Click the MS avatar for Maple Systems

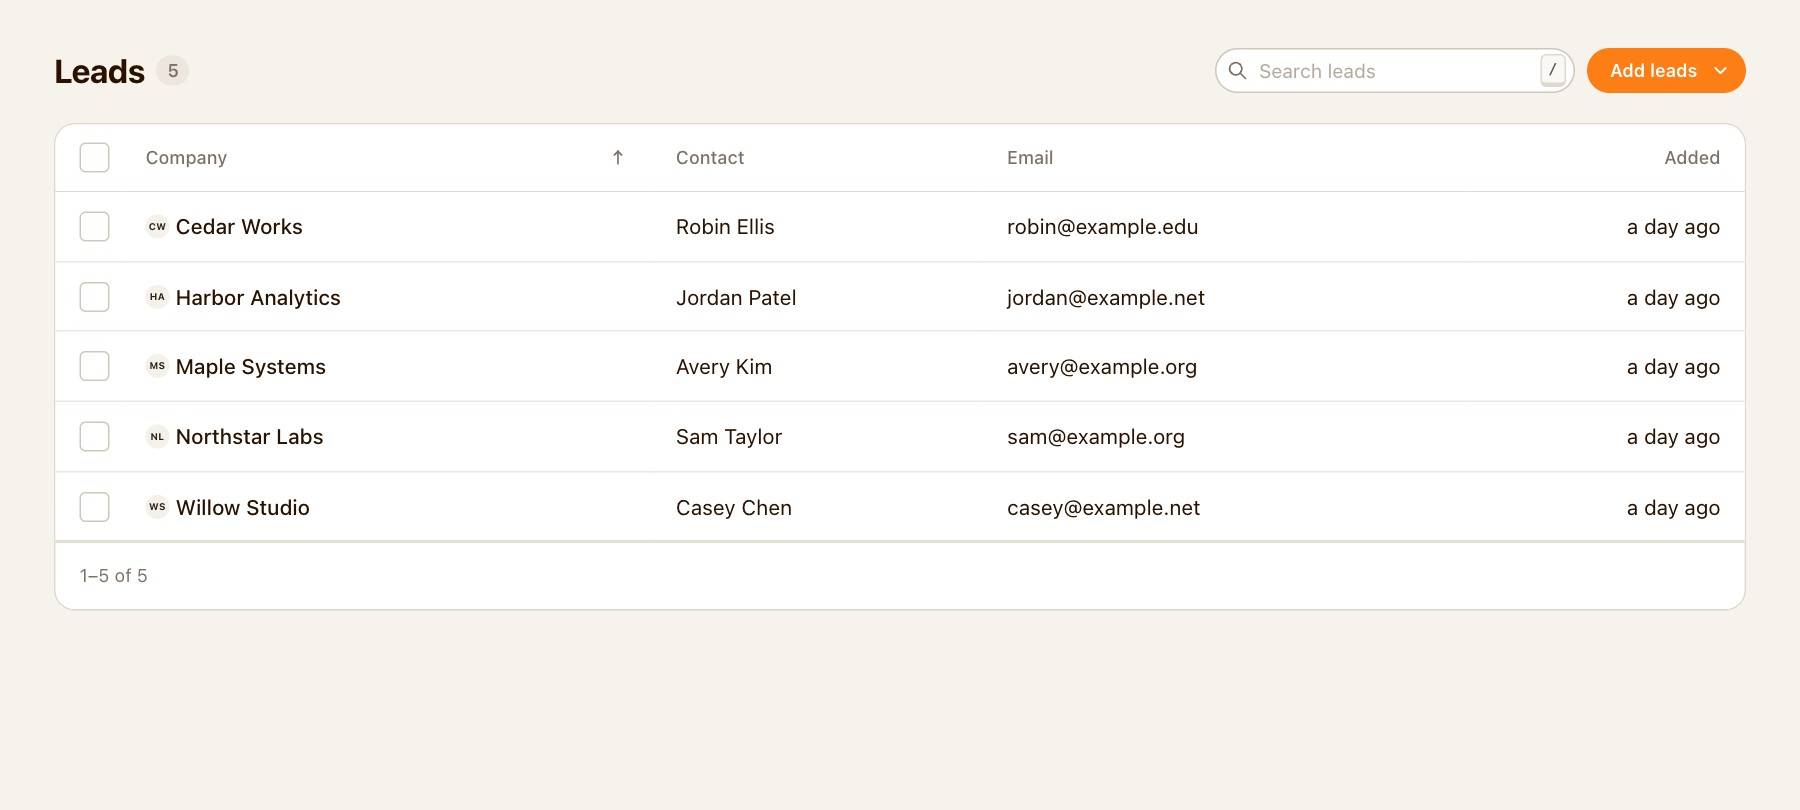click(157, 366)
